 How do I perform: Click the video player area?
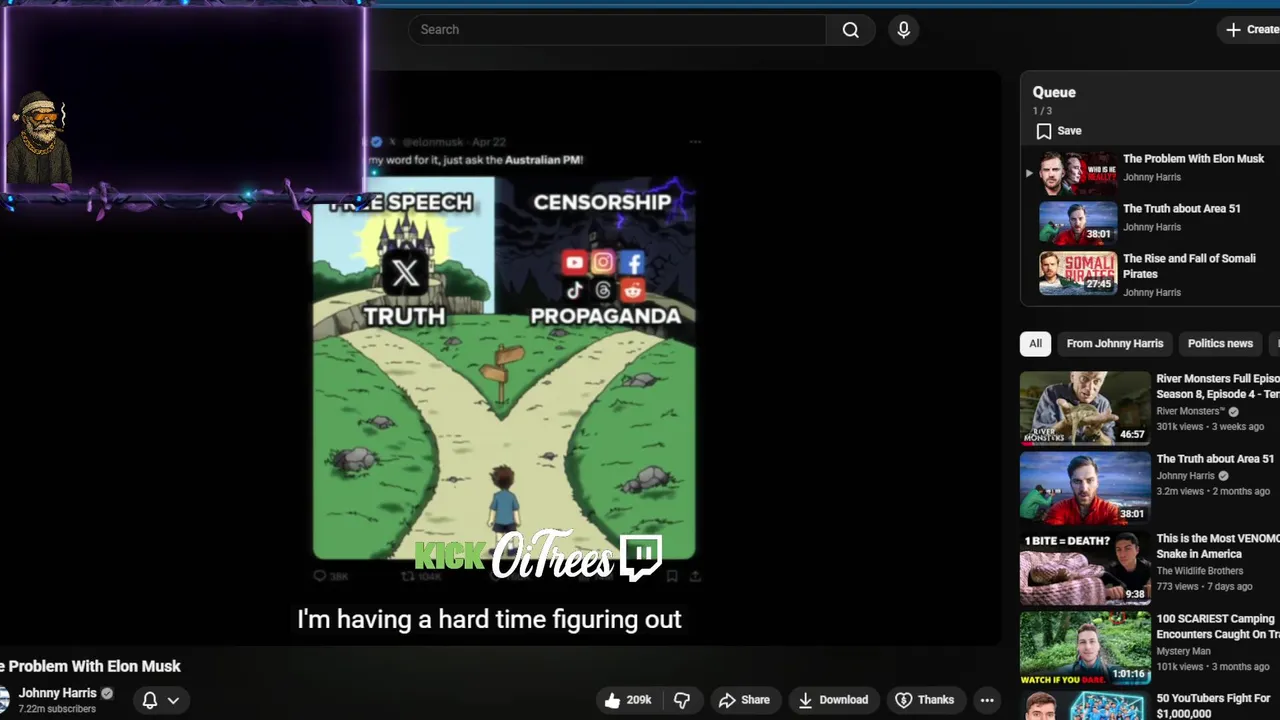(500, 358)
